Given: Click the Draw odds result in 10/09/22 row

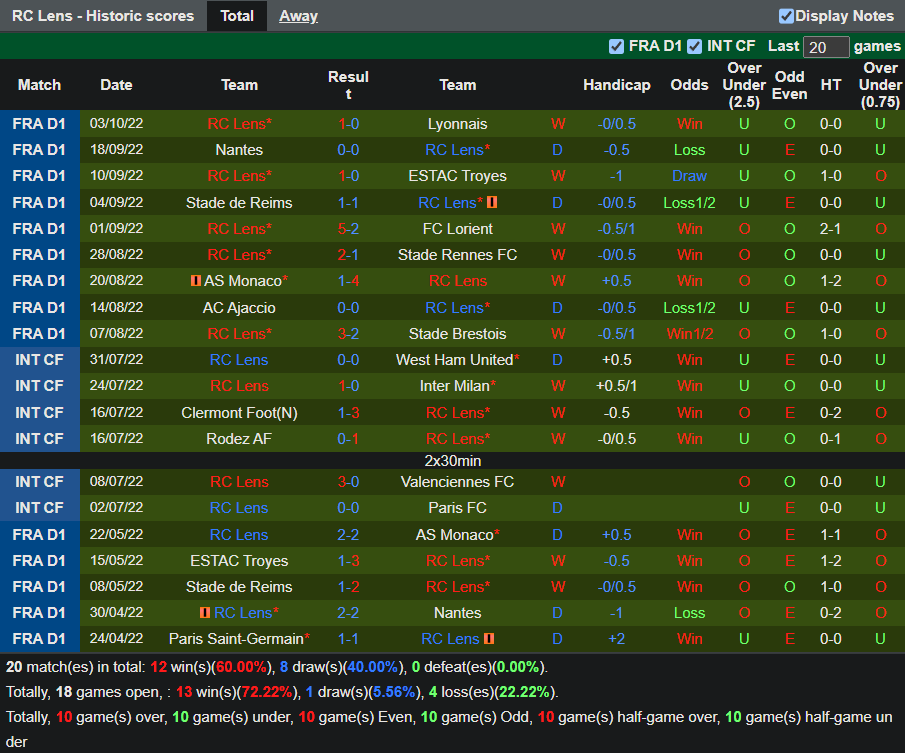Looking at the screenshot, I should tap(689, 176).
